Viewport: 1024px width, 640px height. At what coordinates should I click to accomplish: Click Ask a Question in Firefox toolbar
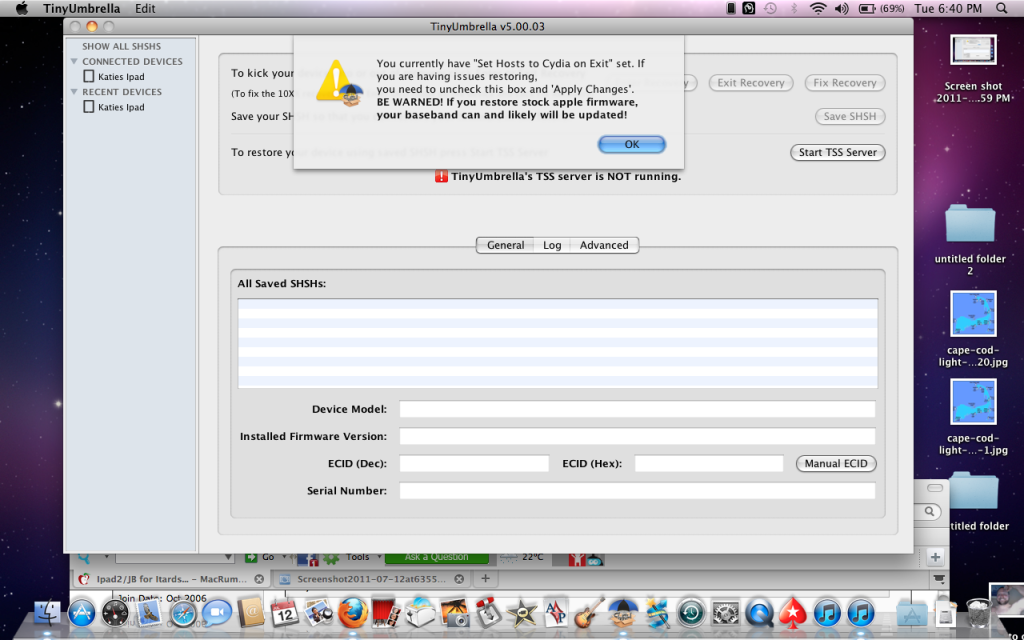pos(436,557)
